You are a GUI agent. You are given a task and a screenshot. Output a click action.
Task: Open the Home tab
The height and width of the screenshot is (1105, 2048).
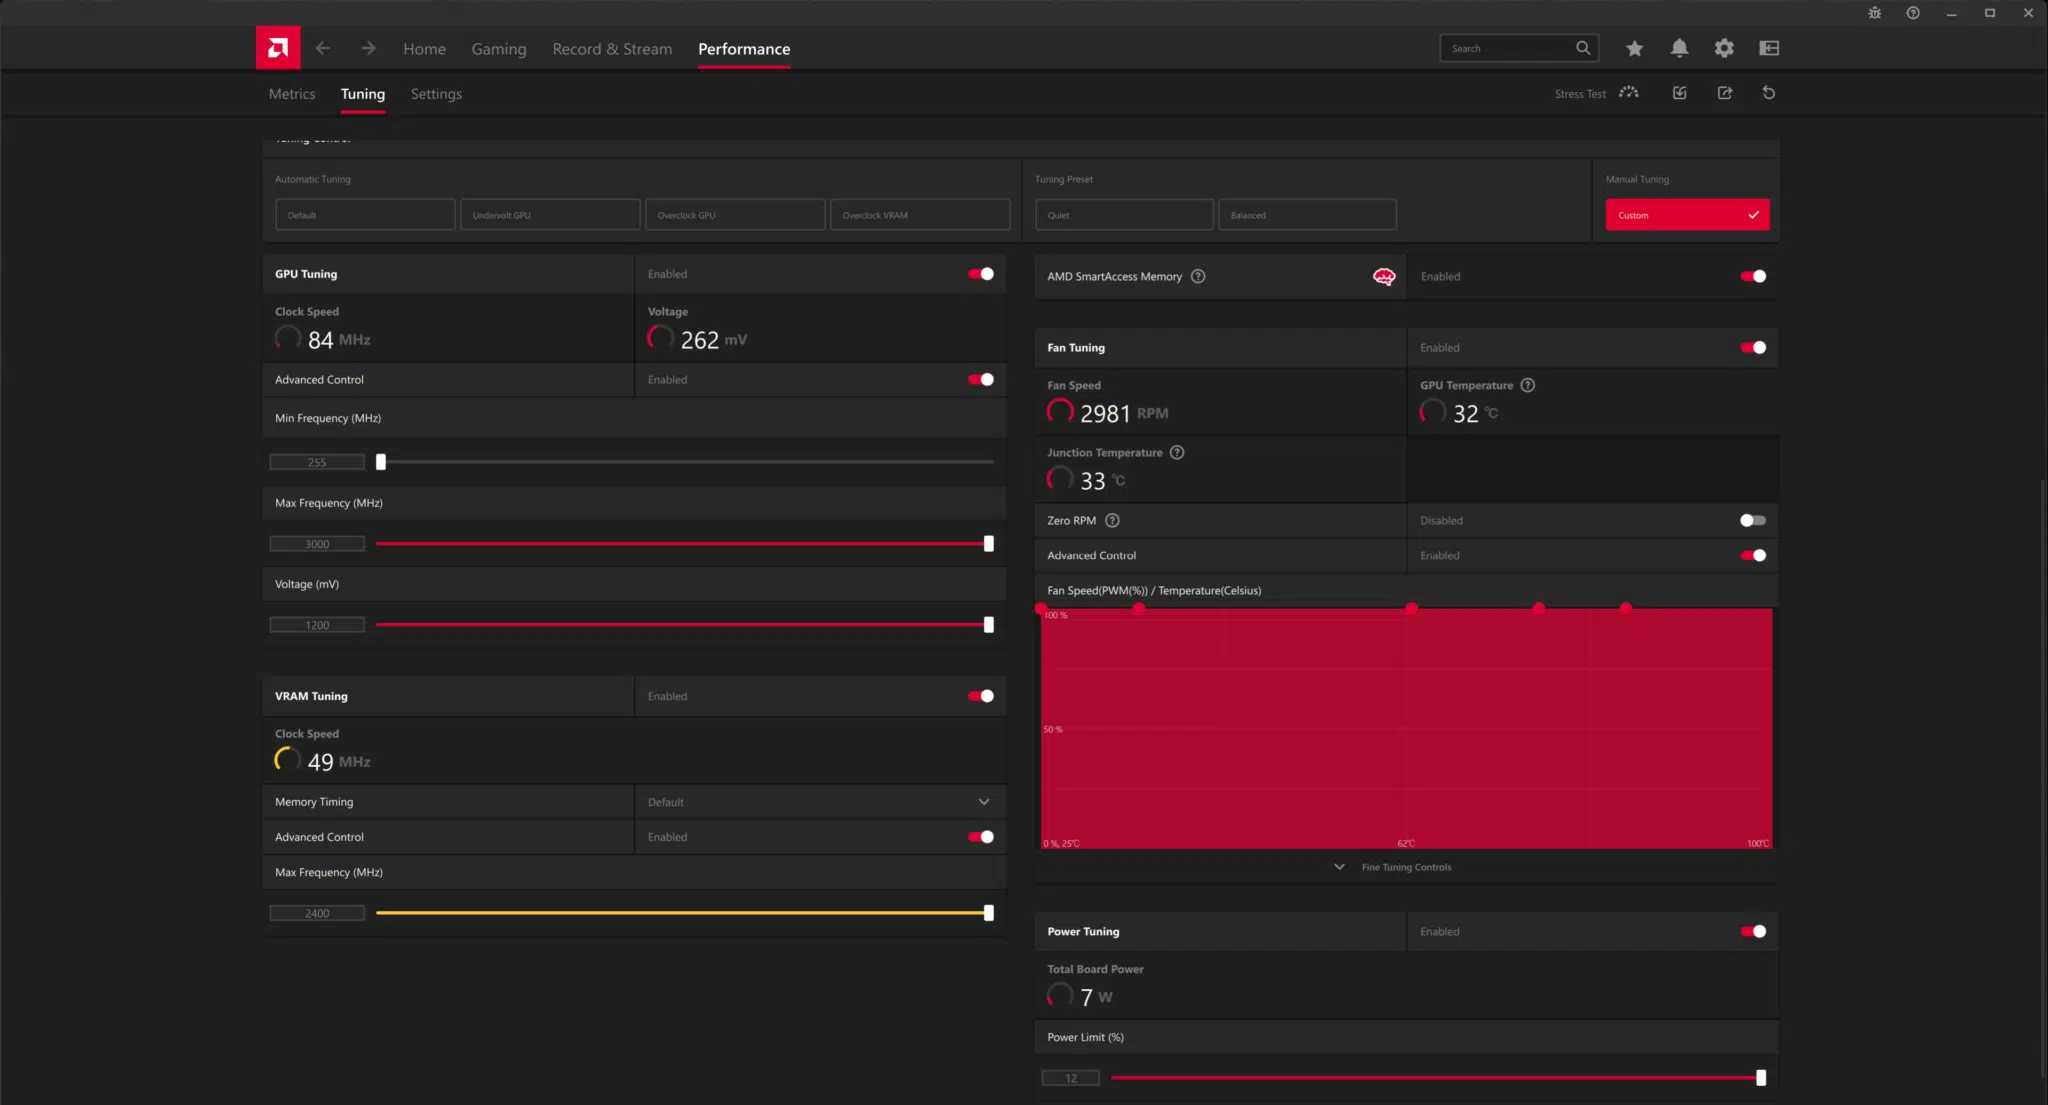(424, 48)
